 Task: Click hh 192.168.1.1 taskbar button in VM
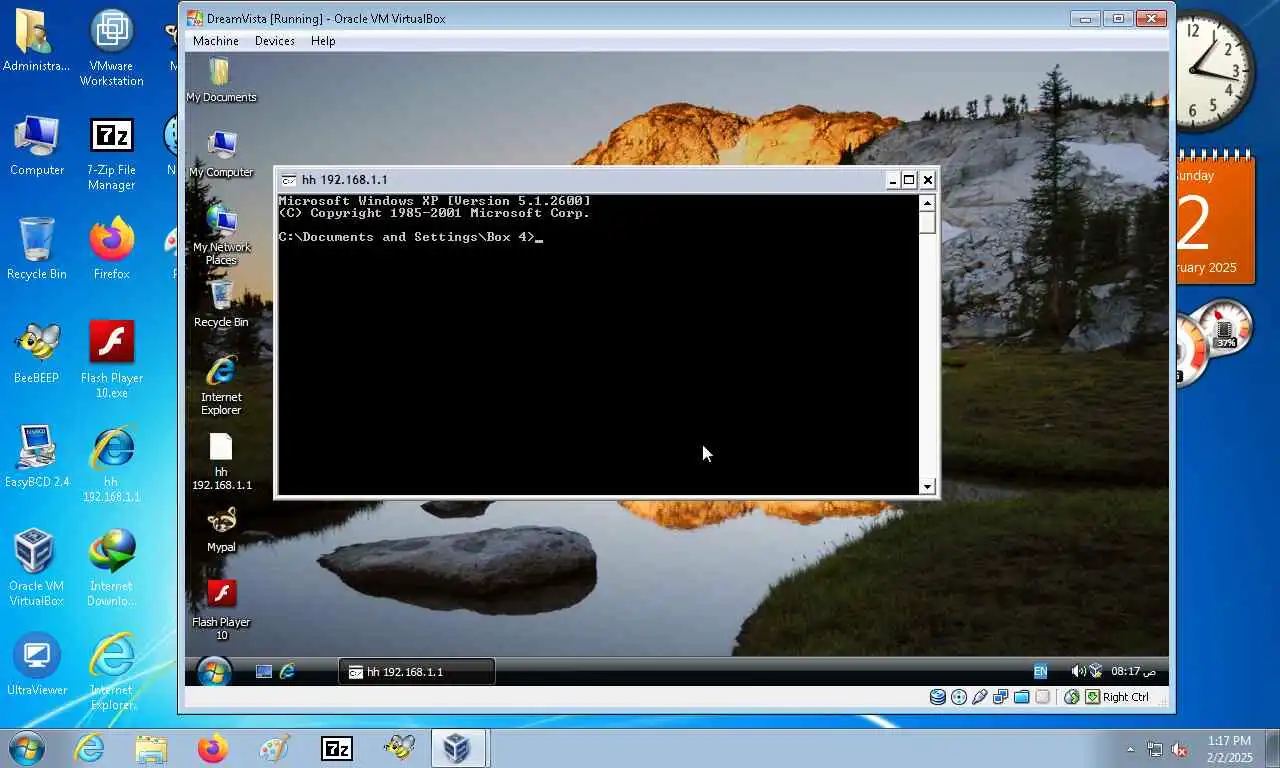coord(416,672)
